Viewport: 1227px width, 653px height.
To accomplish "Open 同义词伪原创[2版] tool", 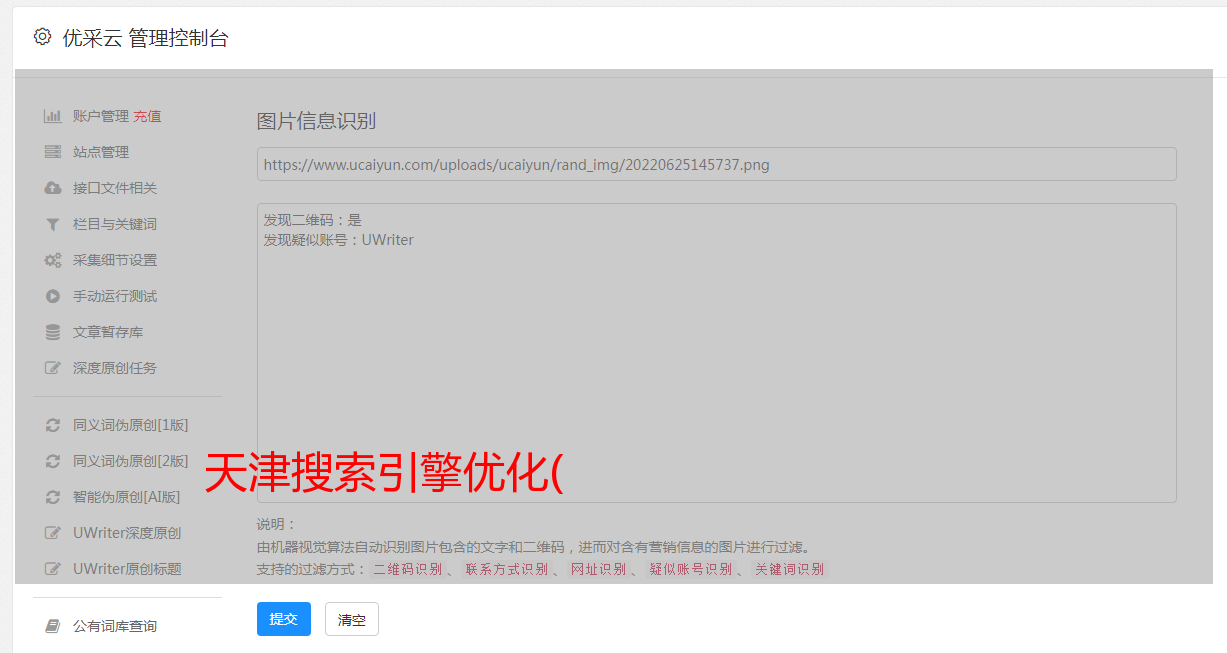I will coord(131,461).
